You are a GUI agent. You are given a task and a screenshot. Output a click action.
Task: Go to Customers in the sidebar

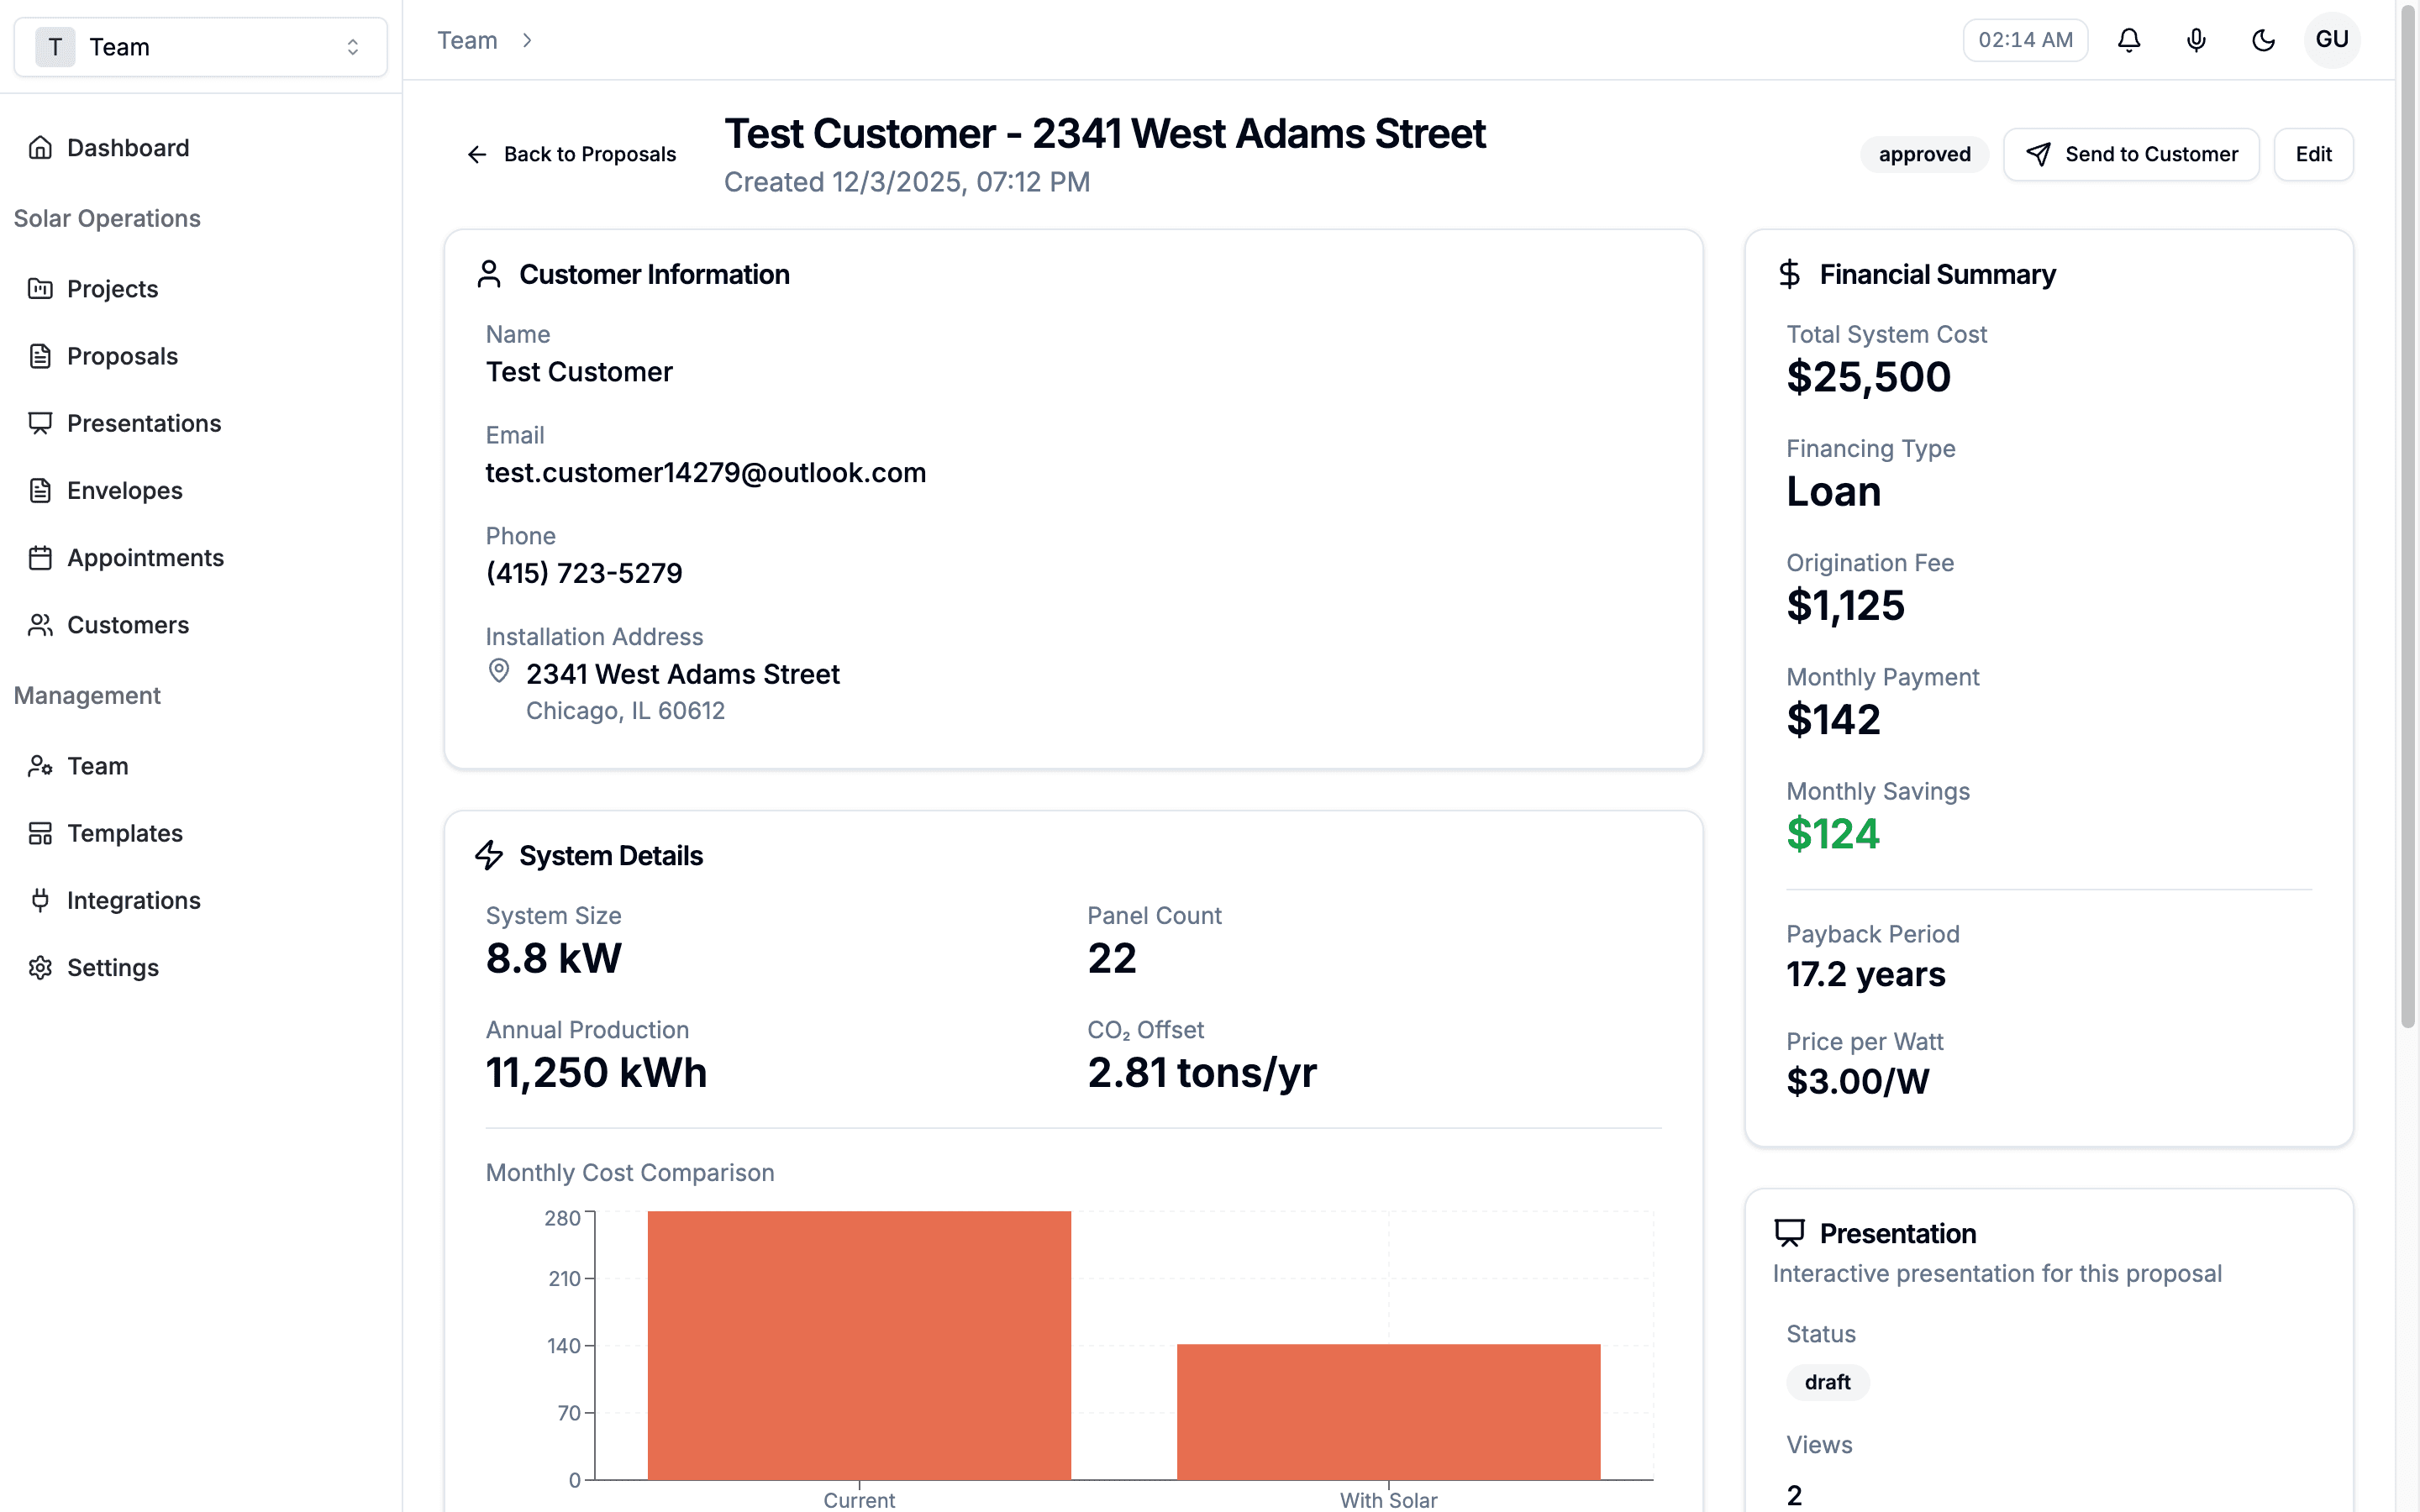point(127,625)
